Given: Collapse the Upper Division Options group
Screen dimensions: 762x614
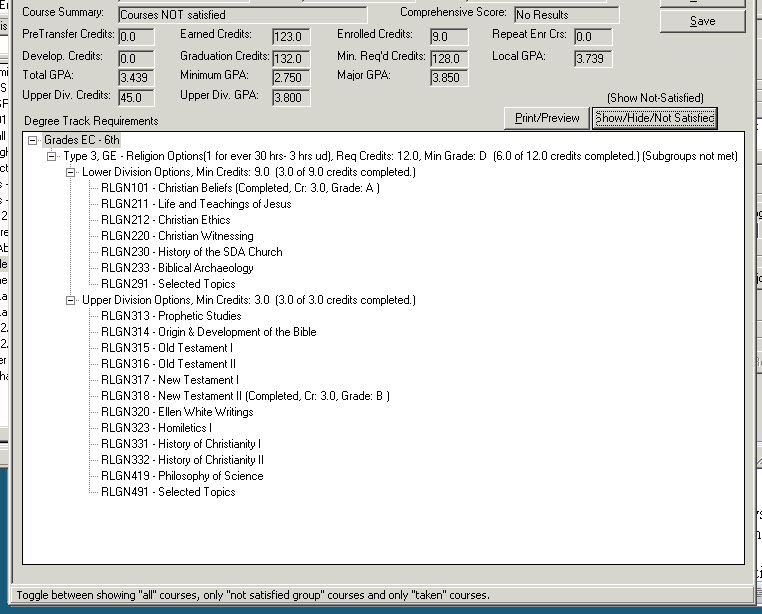Looking at the screenshot, I should (70, 300).
